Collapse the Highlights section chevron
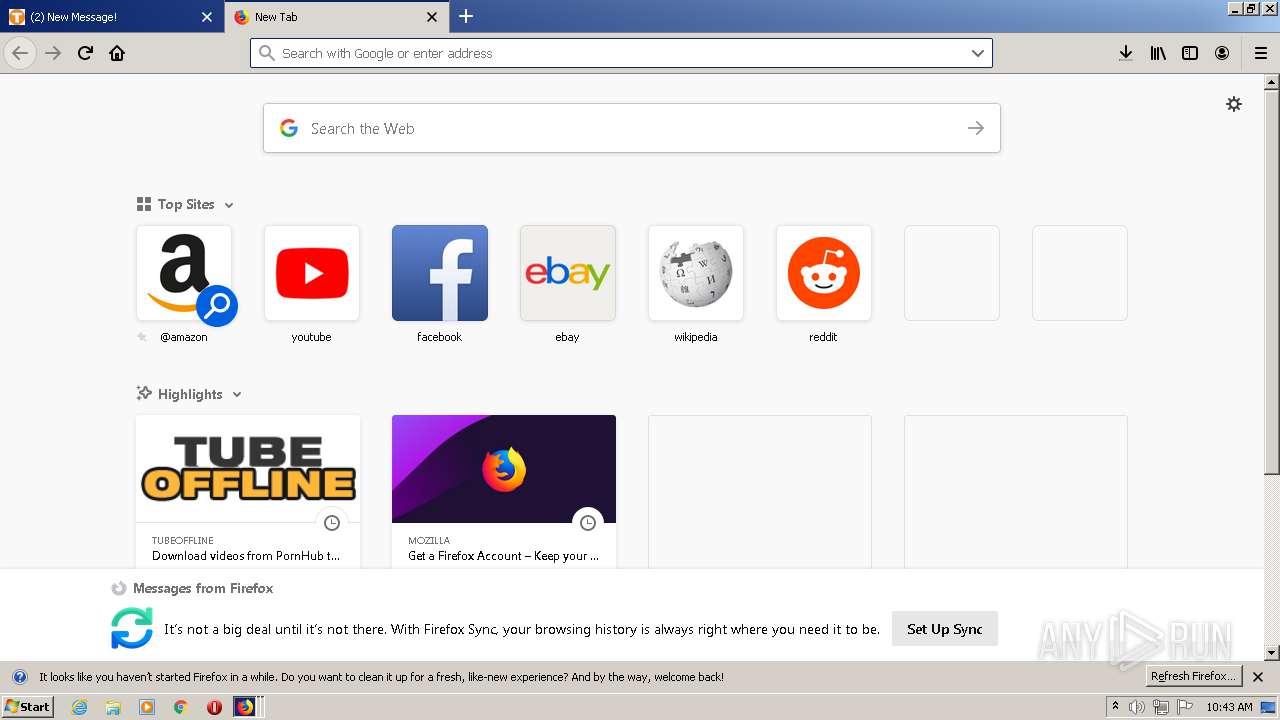This screenshot has width=1280, height=720. click(x=237, y=395)
